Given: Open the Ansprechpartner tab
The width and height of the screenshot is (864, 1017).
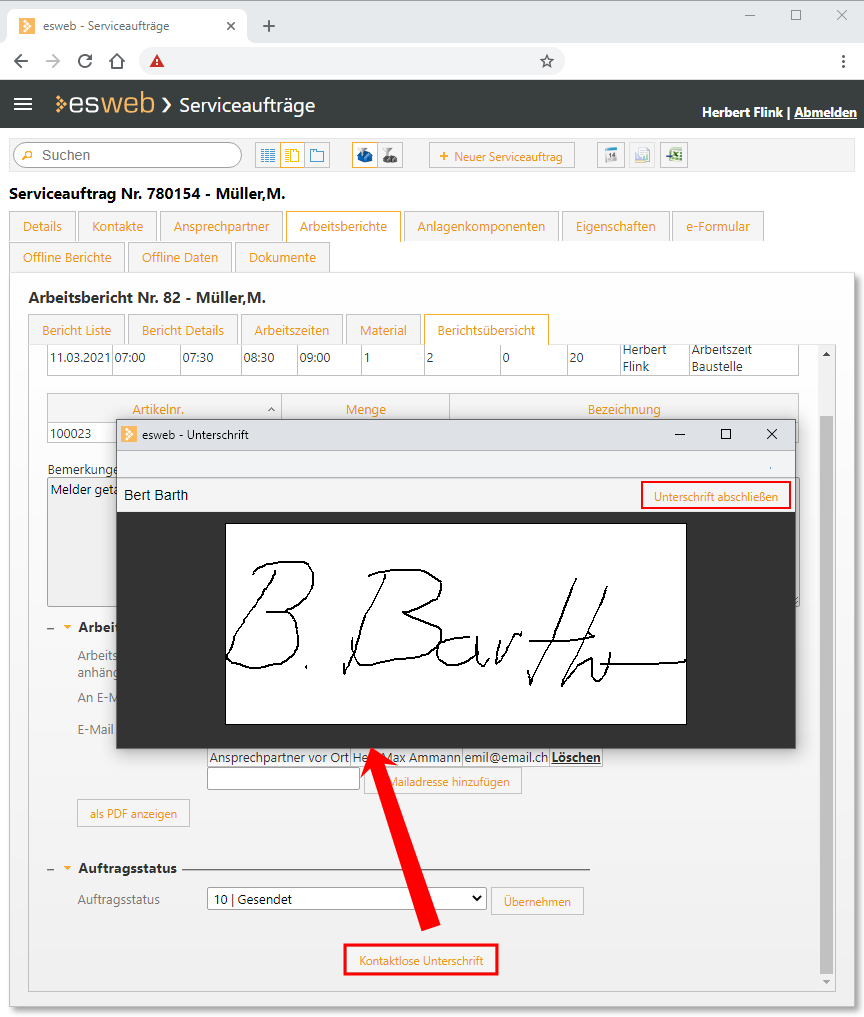Looking at the screenshot, I should [x=221, y=226].
